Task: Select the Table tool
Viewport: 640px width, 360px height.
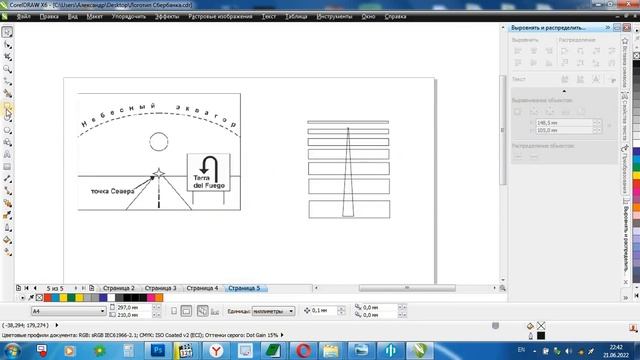Action: [x=7, y=167]
